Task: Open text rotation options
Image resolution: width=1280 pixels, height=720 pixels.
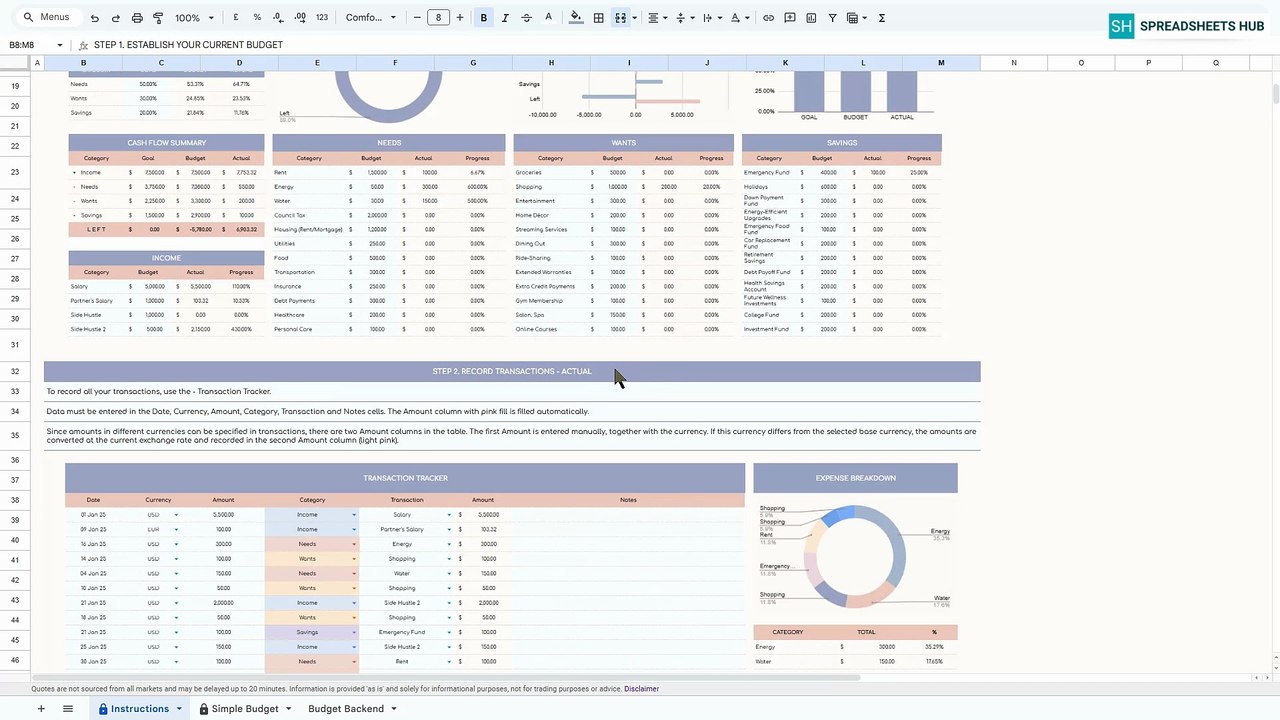Action: click(x=738, y=18)
